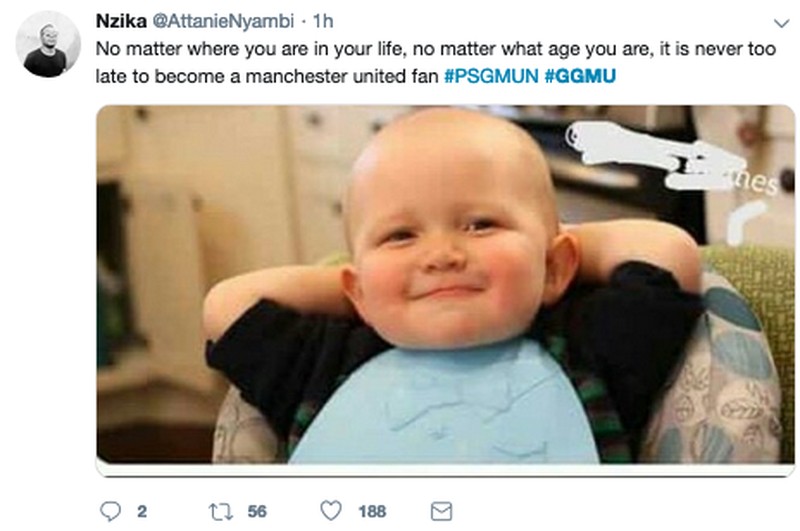
Task: Click the retweet arrows icon
Action: (216, 511)
